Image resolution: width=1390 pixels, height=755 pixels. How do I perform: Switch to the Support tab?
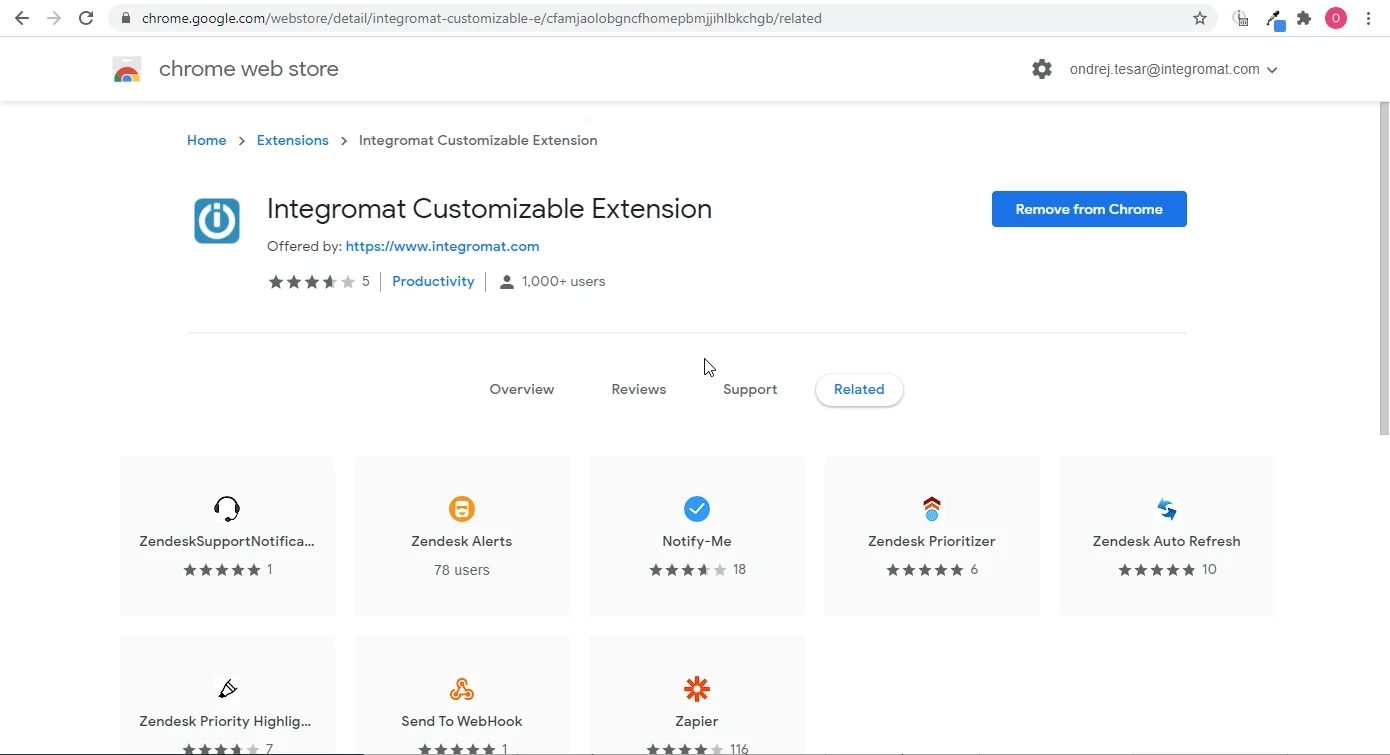[x=750, y=390]
